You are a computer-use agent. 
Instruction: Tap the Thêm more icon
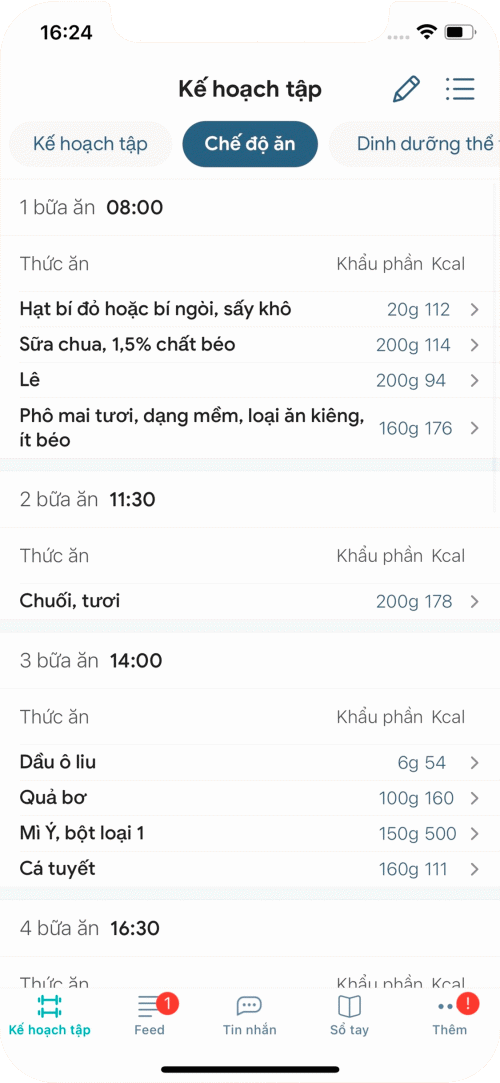(449, 1006)
